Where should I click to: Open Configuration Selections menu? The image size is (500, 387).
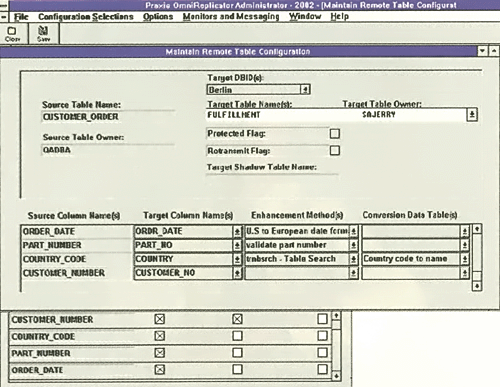[x=86, y=17]
